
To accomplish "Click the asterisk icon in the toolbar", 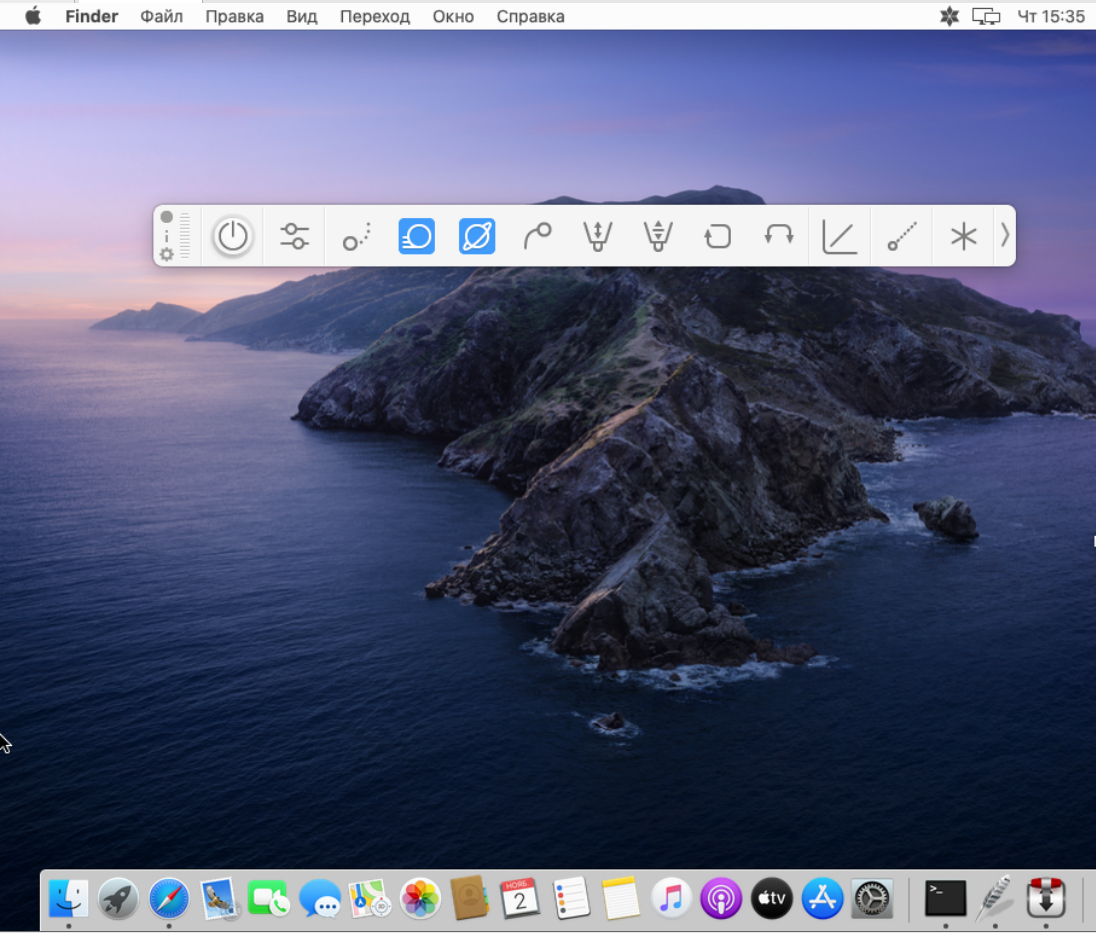I will click(963, 237).
